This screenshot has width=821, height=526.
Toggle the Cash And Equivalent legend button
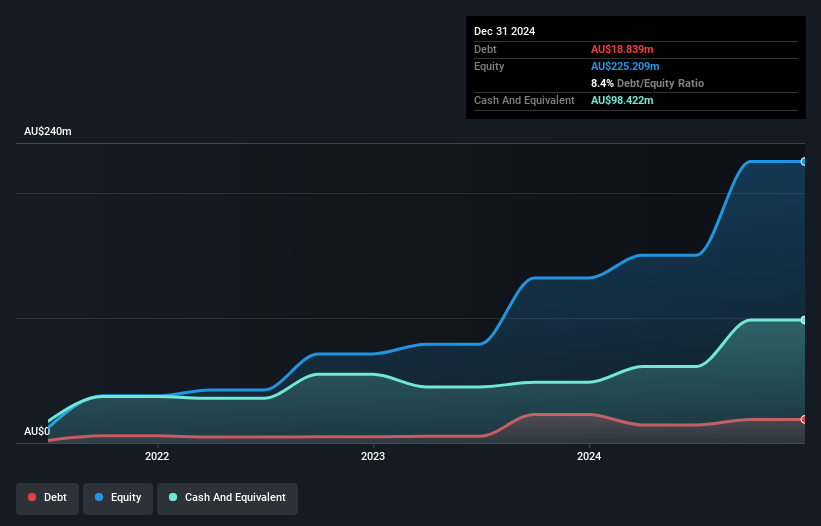227,498
